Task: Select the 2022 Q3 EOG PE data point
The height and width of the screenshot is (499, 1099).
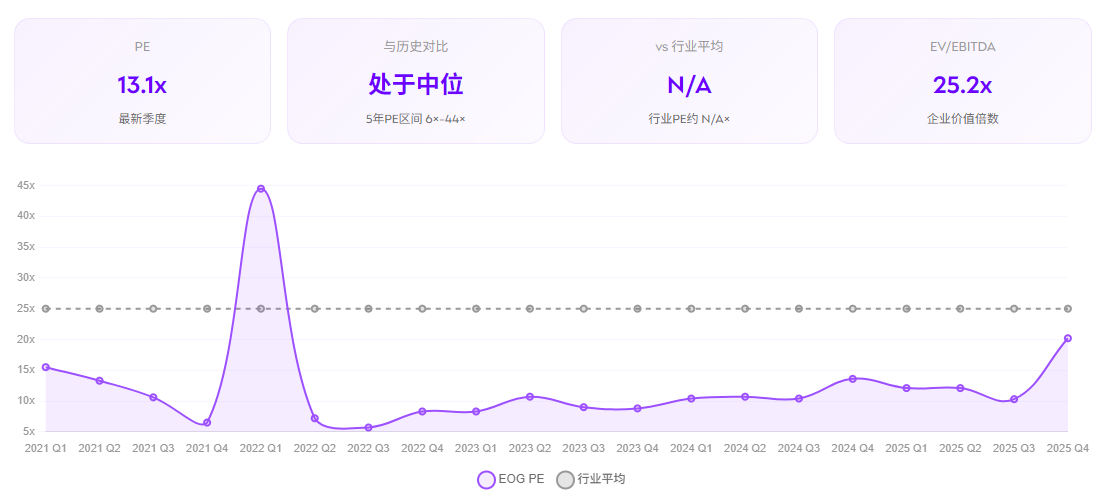Action: tap(369, 428)
